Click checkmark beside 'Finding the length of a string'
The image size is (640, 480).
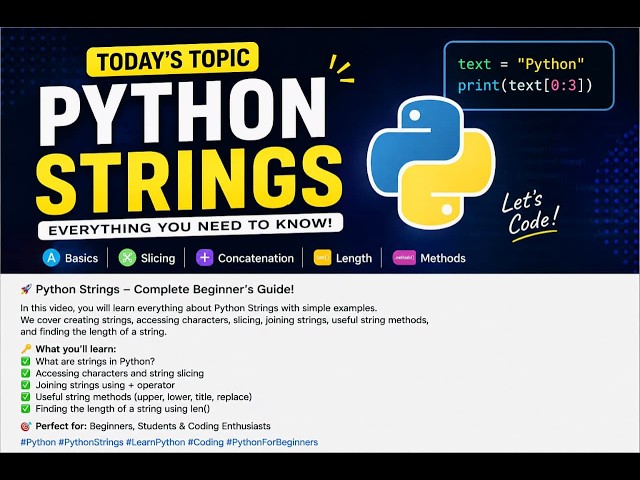[26, 409]
